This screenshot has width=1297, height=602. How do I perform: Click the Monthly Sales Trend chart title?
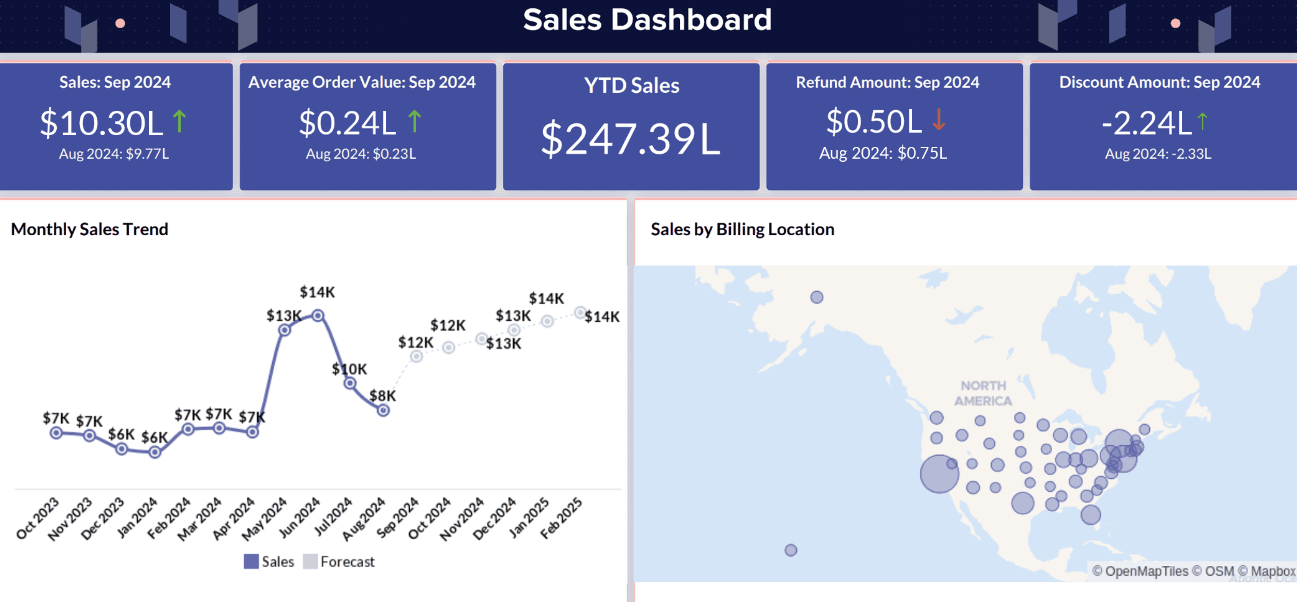90,229
